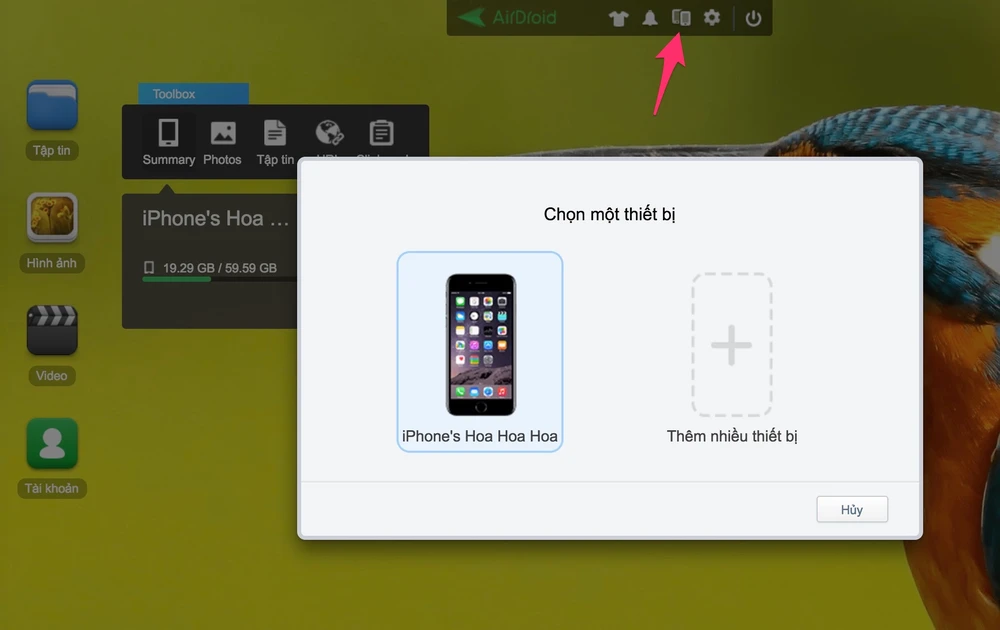
Task: Select Tập tin in the toolbox
Action: 275,141
